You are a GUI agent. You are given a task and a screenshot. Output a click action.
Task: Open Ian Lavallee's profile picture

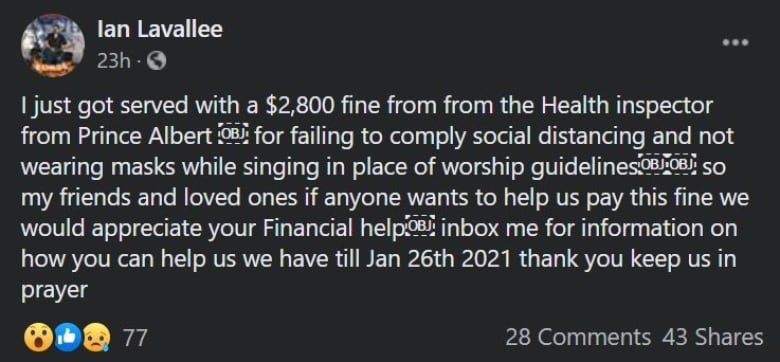(53, 45)
